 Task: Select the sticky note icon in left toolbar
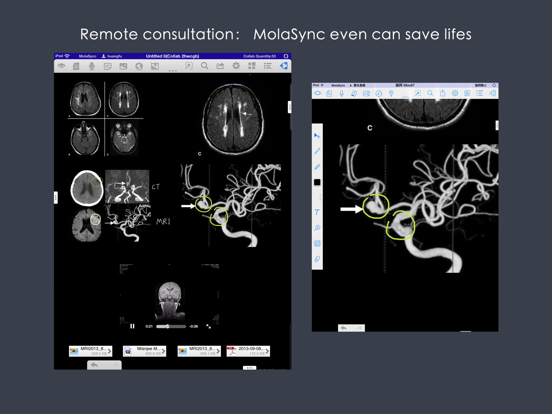pyautogui.click(x=107, y=66)
